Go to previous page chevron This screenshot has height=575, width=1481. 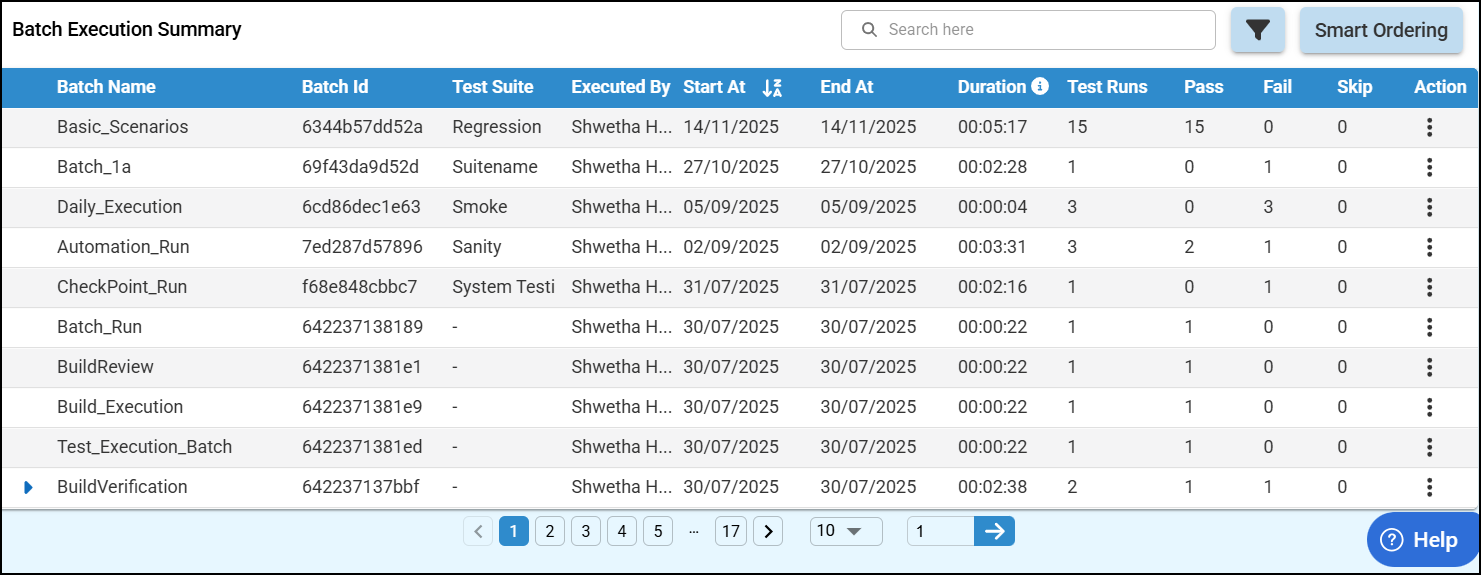coord(478,531)
